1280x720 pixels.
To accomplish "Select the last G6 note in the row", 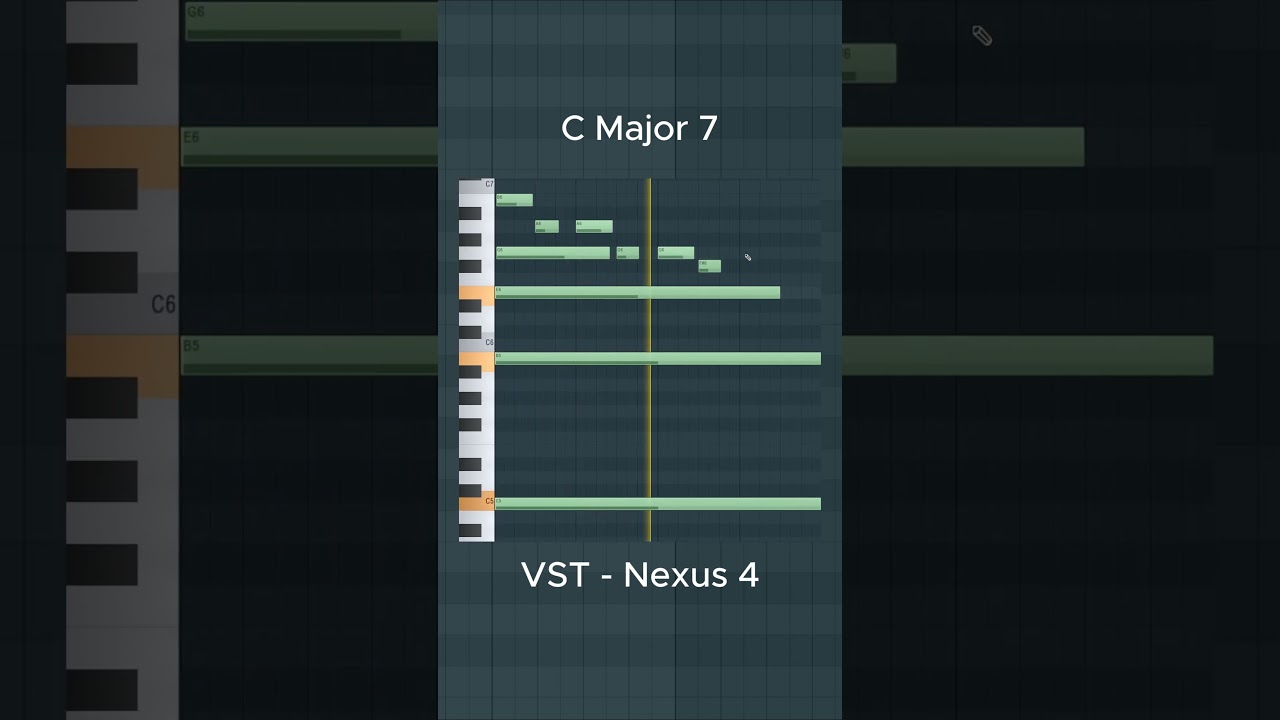I will (675, 253).
